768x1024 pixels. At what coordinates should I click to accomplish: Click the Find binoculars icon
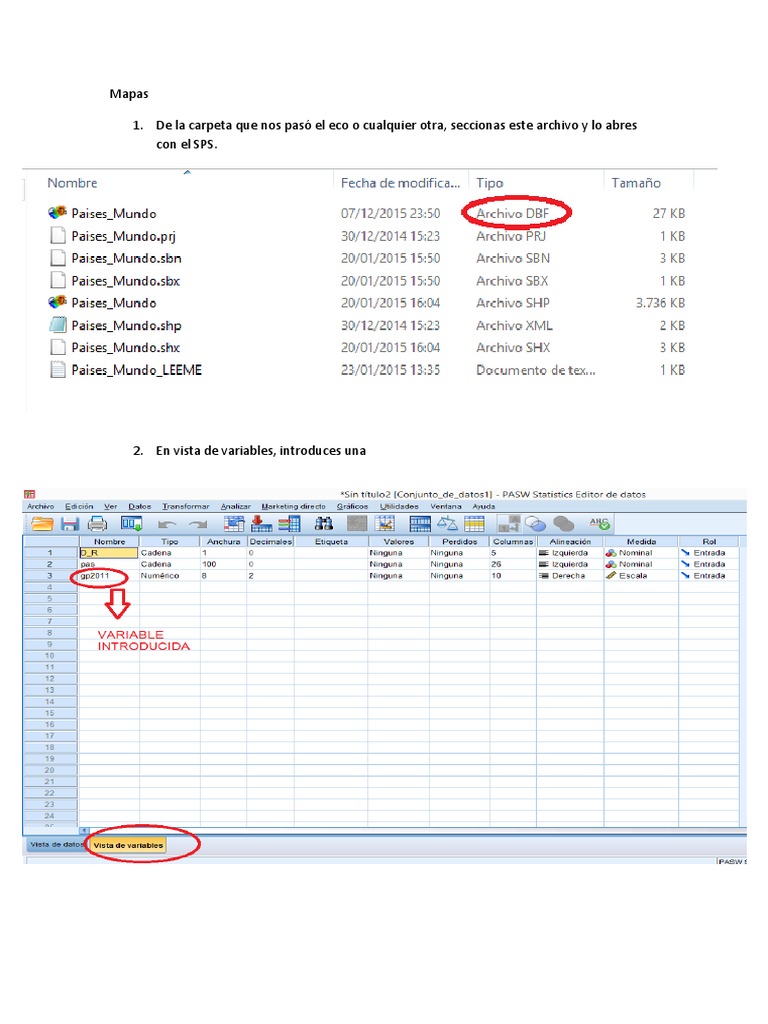324,524
